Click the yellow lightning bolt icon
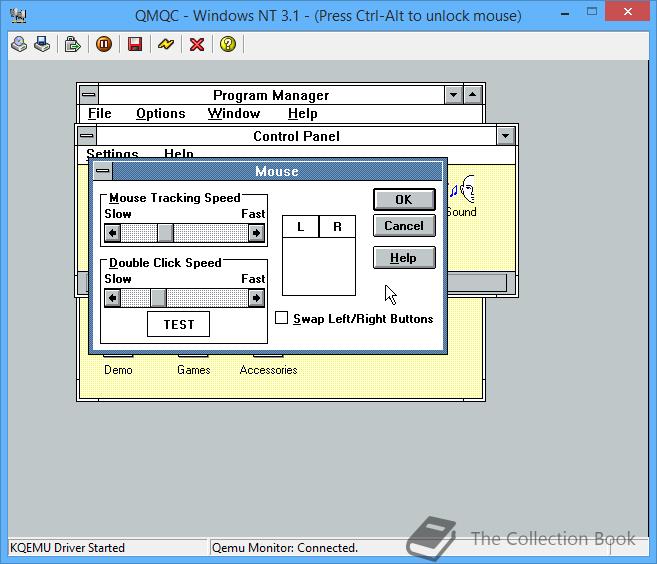The width and height of the screenshot is (657, 564). tap(166, 44)
